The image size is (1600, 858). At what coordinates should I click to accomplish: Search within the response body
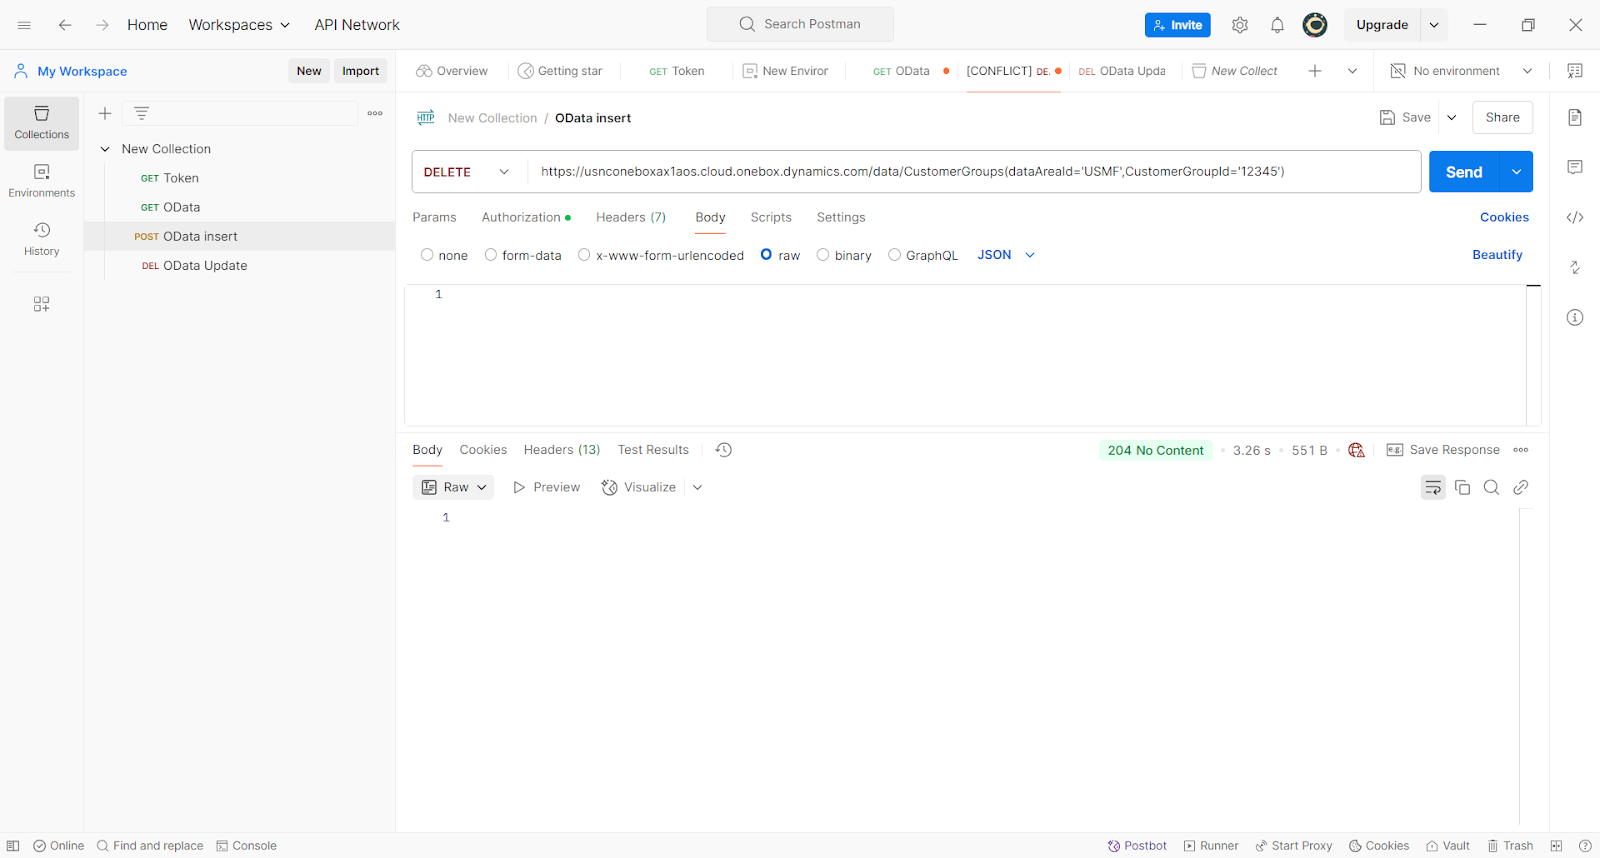(x=1491, y=487)
